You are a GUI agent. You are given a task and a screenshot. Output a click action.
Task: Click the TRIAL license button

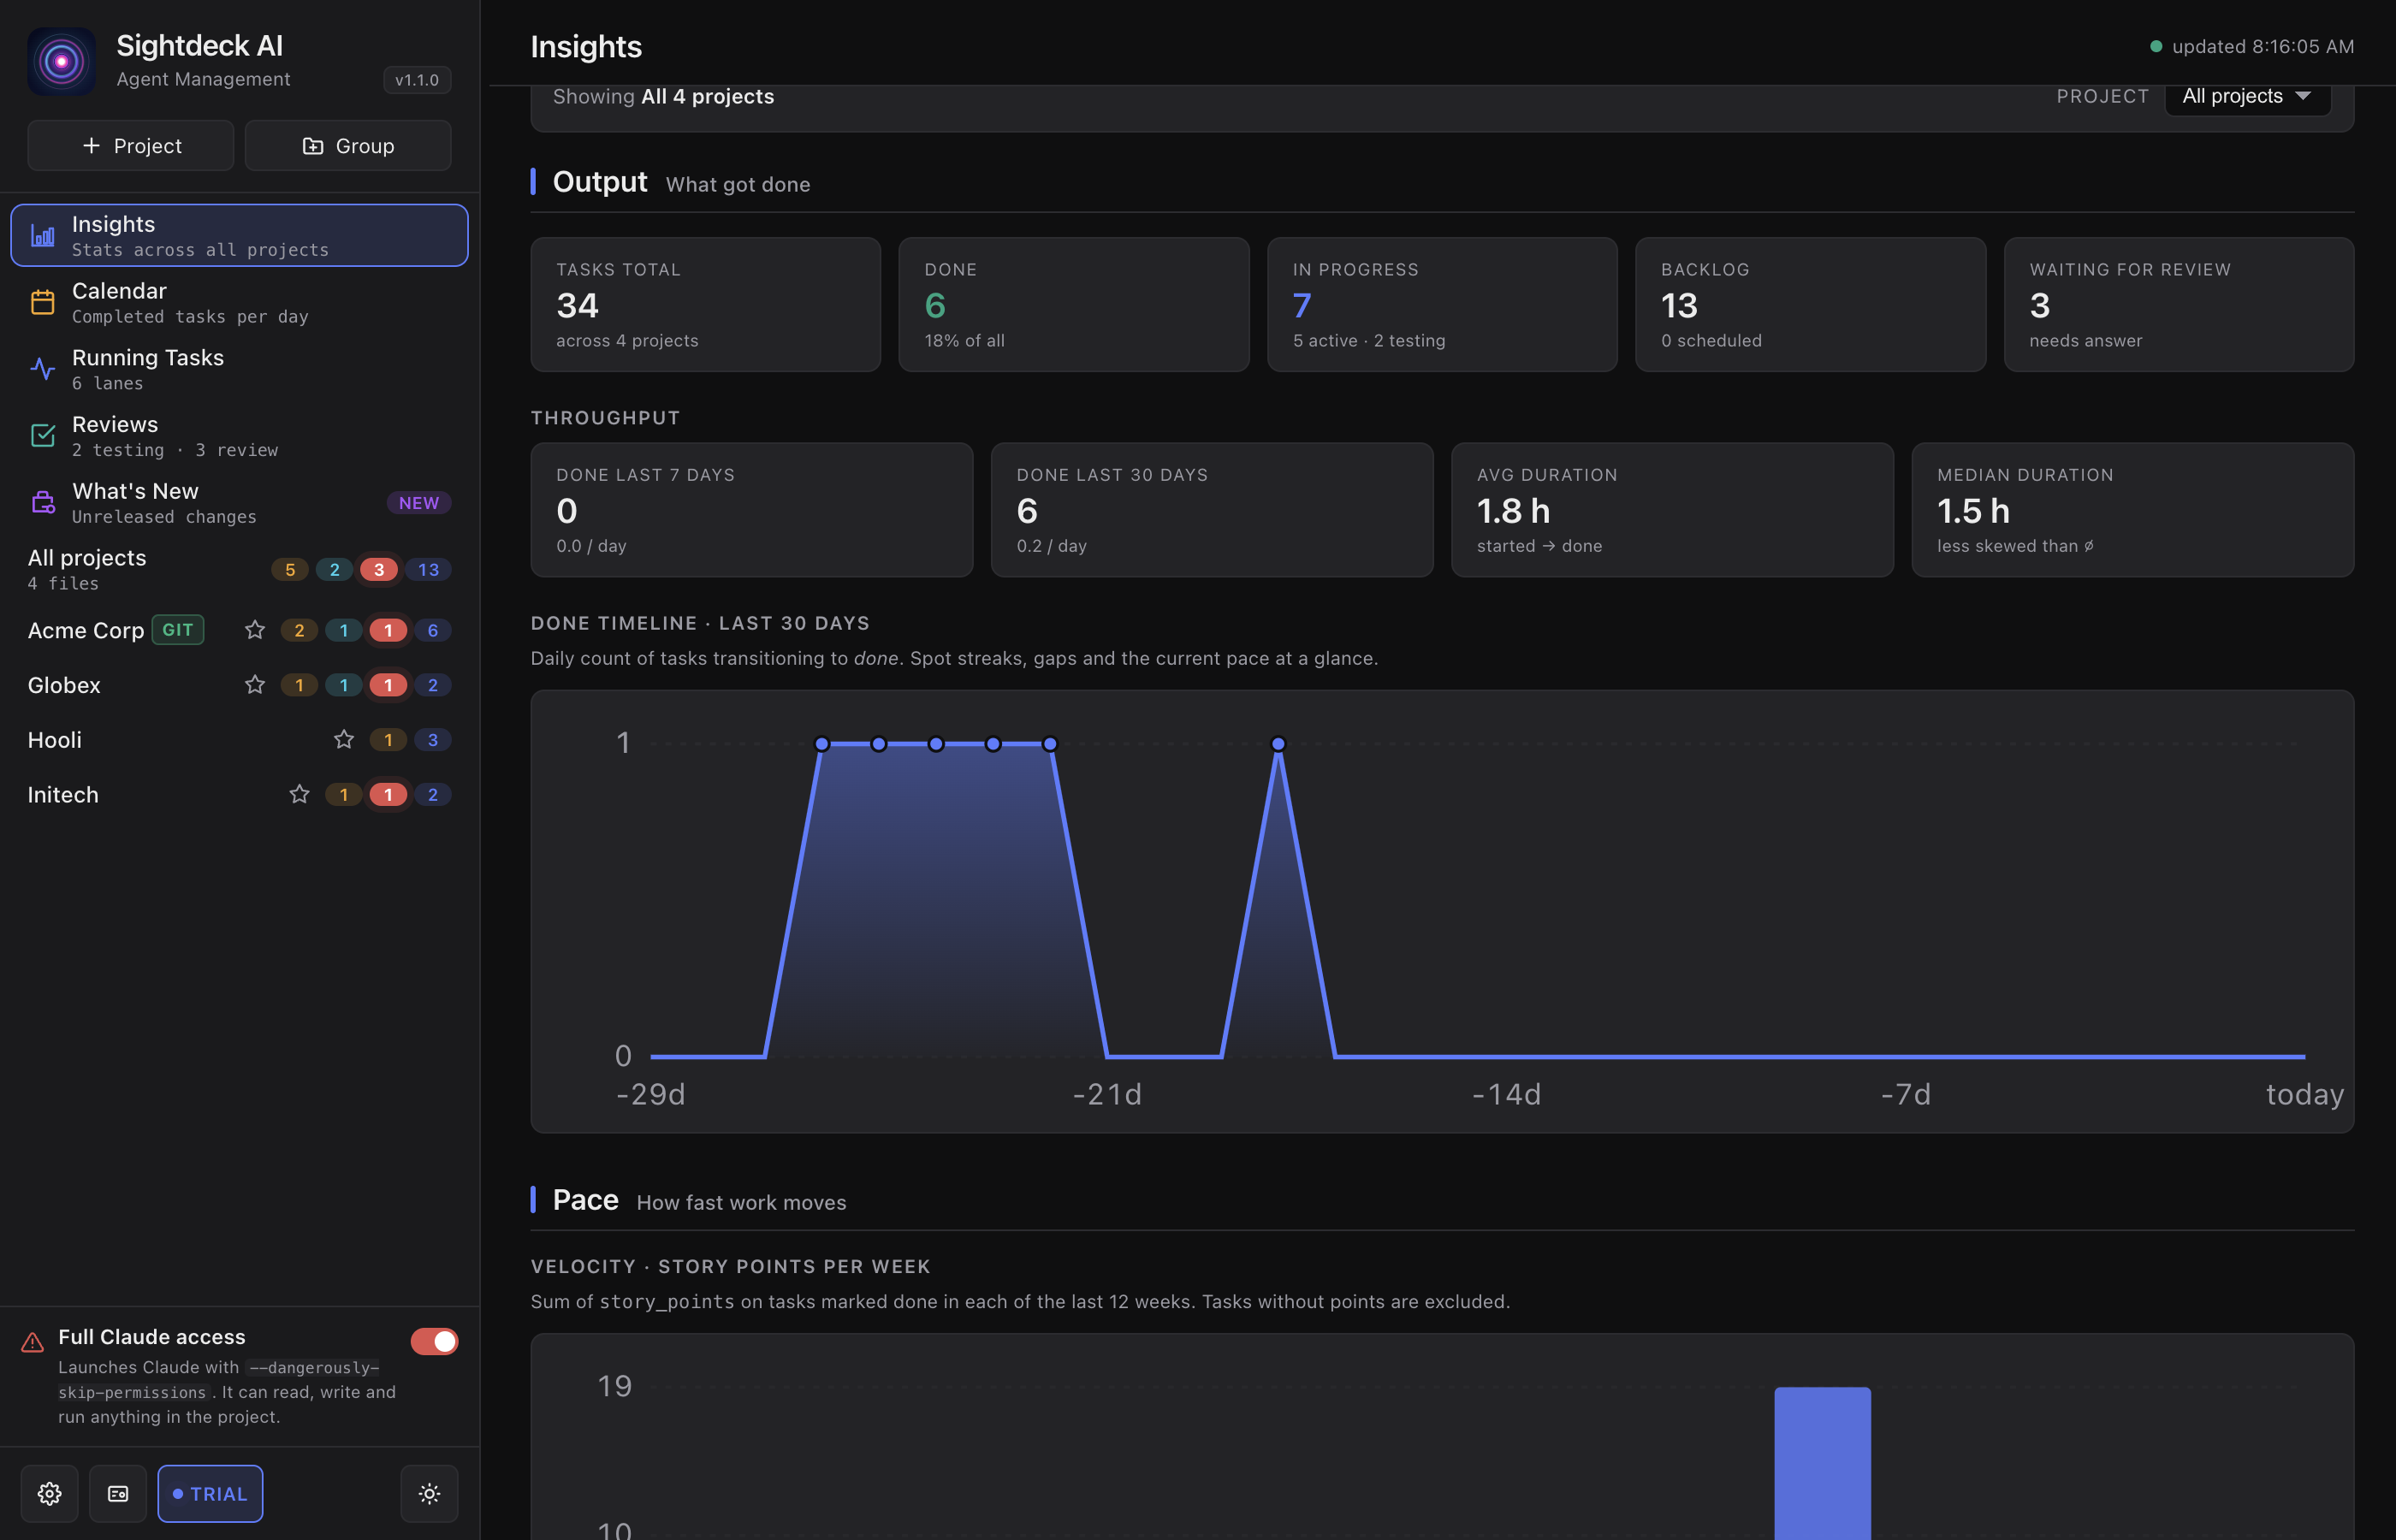(x=210, y=1494)
